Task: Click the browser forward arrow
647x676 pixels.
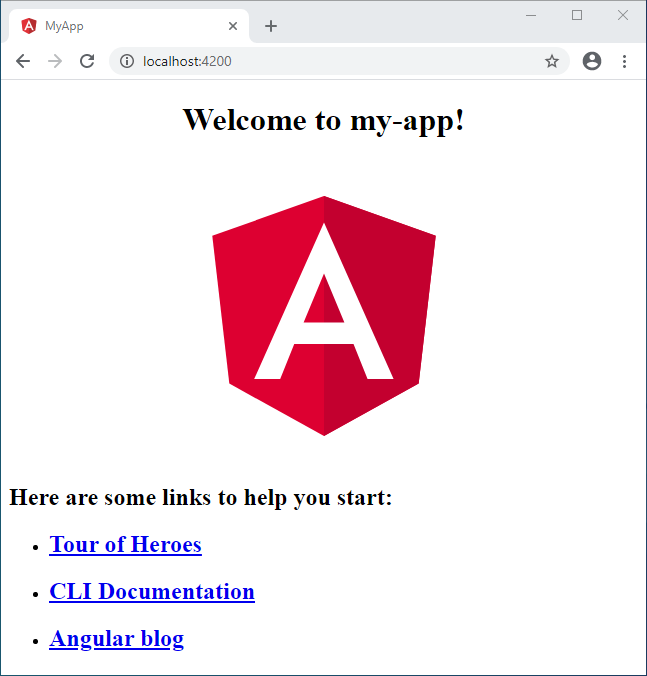Action: tap(55, 61)
